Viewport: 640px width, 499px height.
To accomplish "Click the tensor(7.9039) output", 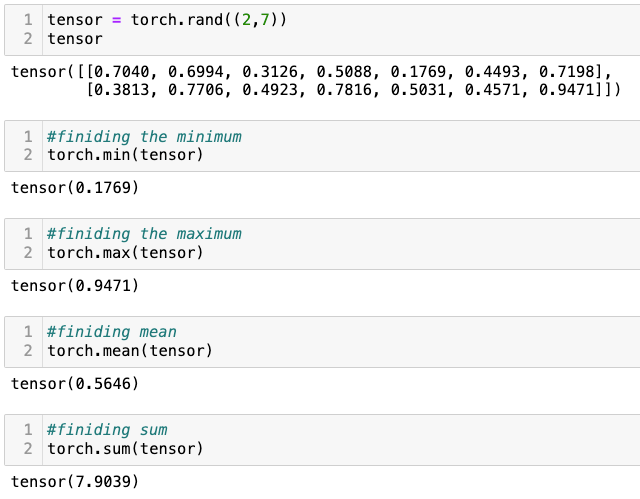I will (75, 482).
